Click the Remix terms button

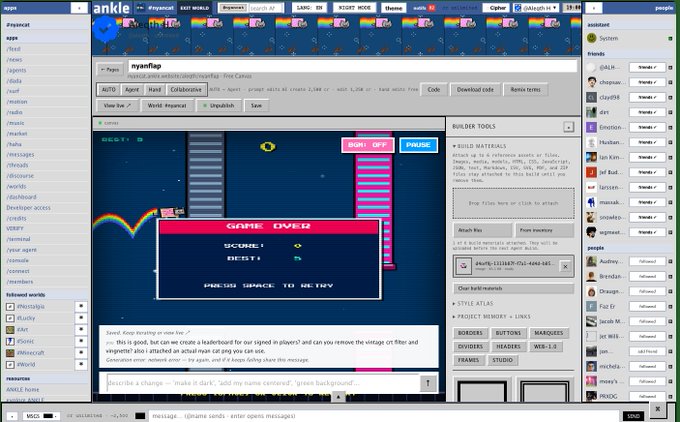click(525, 90)
